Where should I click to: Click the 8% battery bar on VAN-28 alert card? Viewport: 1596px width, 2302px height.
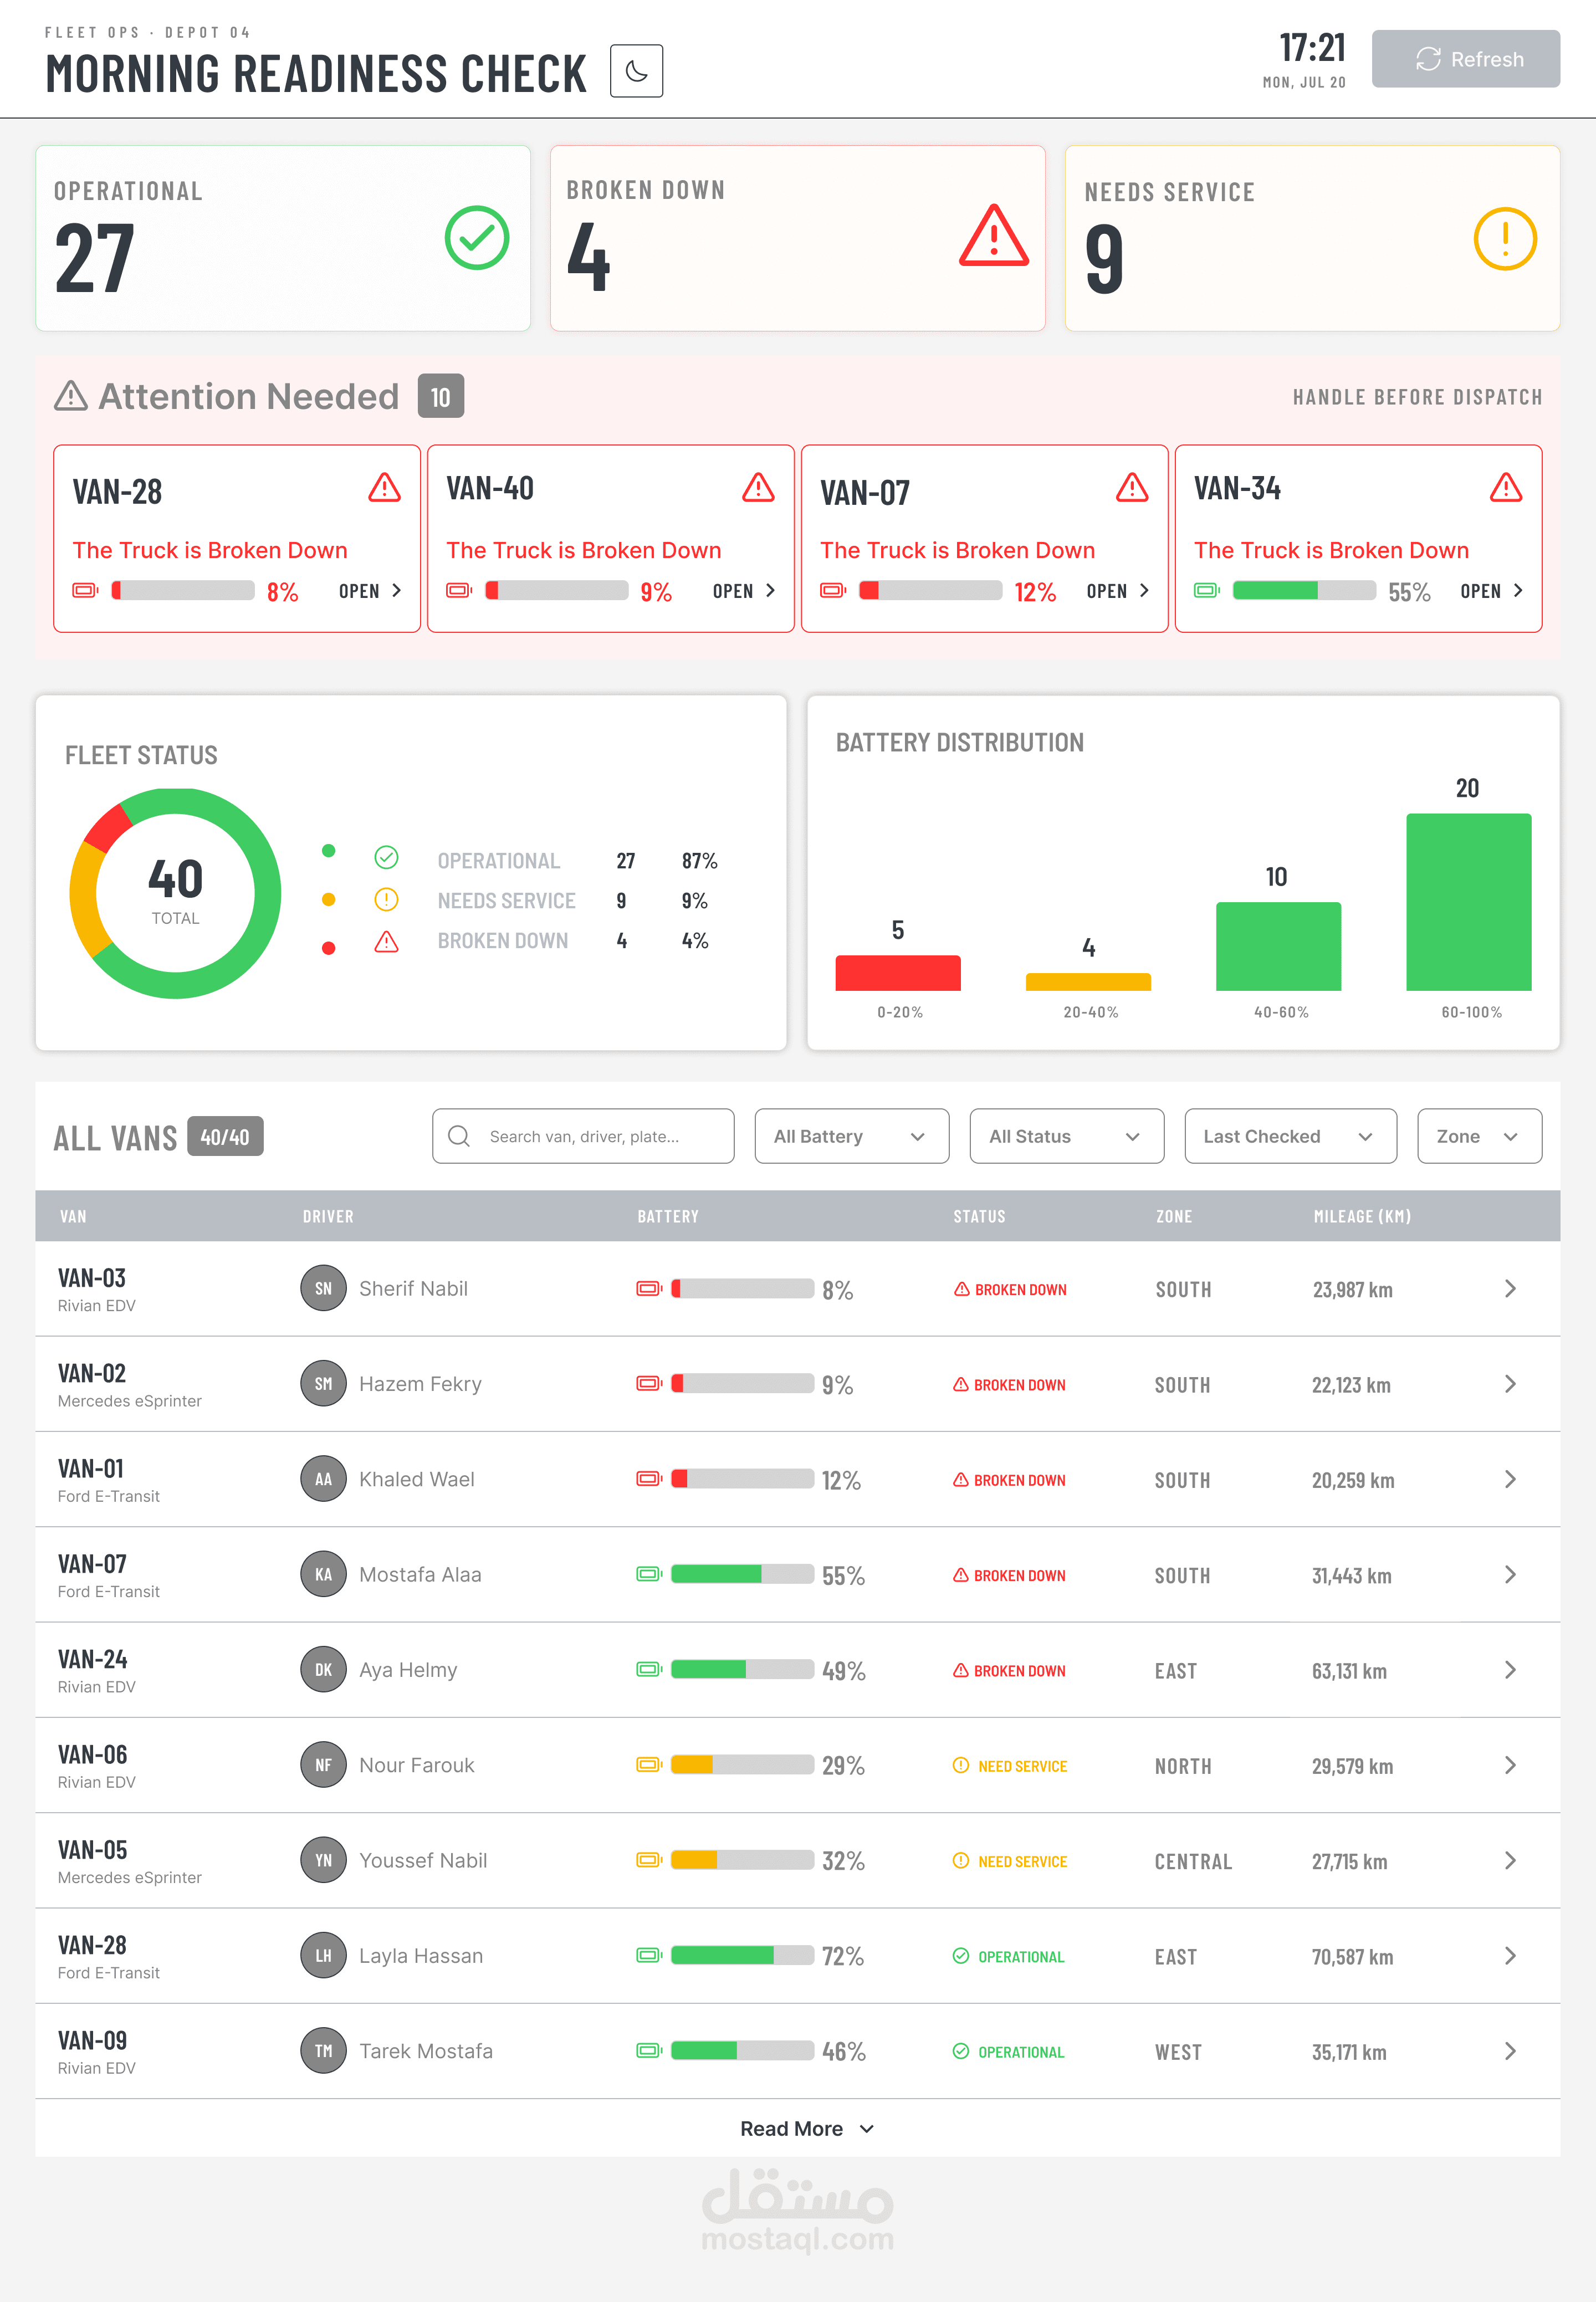(x=183, y=590)
